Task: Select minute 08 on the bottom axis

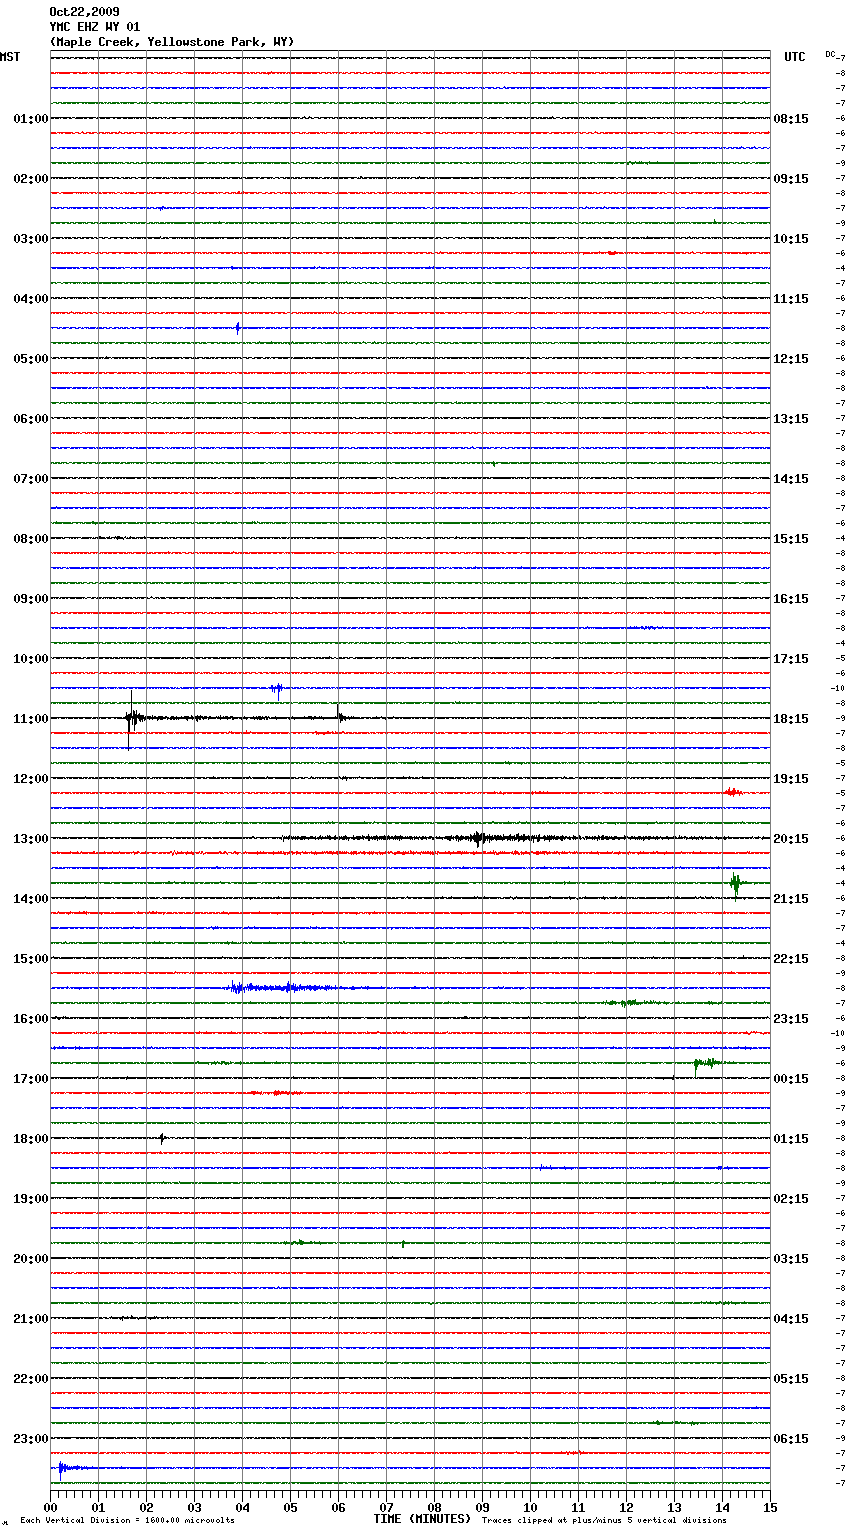Action: [434, 1507]
